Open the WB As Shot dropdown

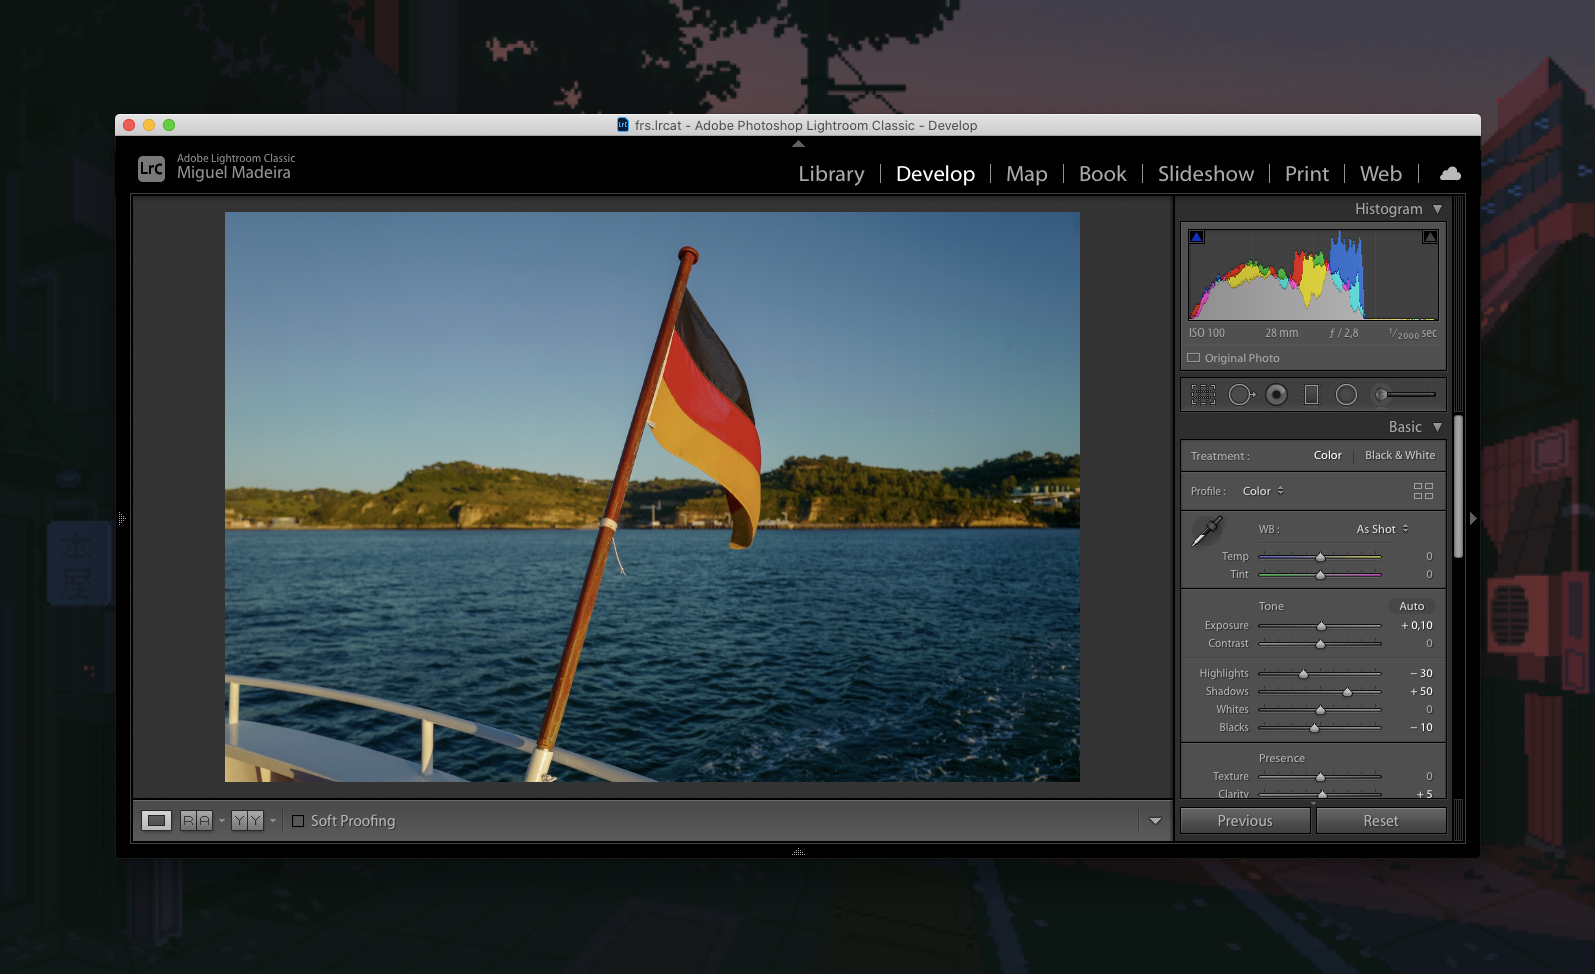point(1382,529)
